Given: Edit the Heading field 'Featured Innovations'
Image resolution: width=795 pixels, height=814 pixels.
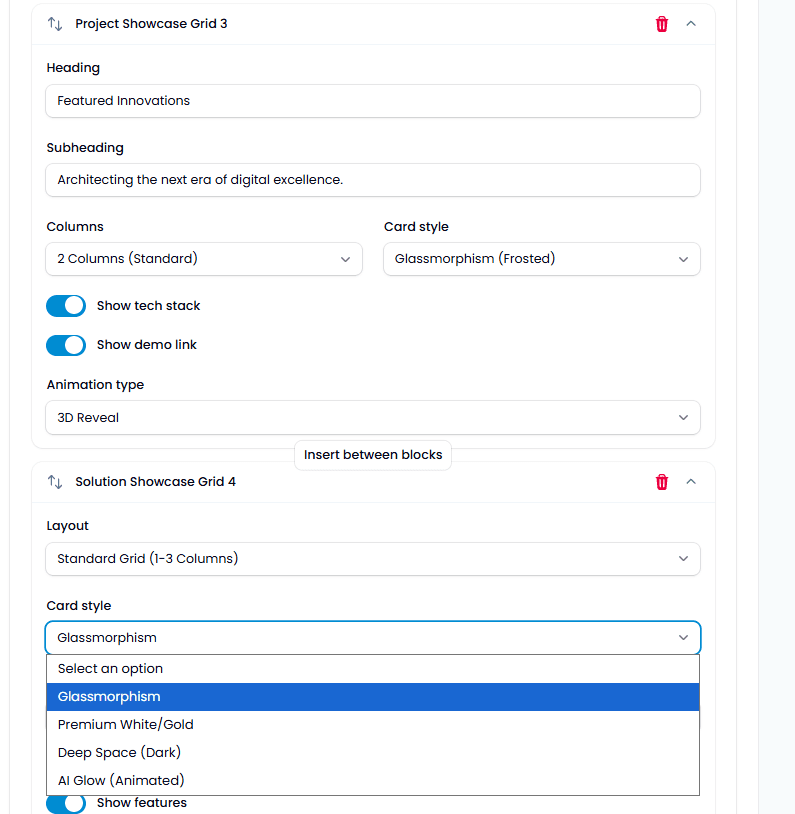Looking at the screenshot, I should pos(373,101).
